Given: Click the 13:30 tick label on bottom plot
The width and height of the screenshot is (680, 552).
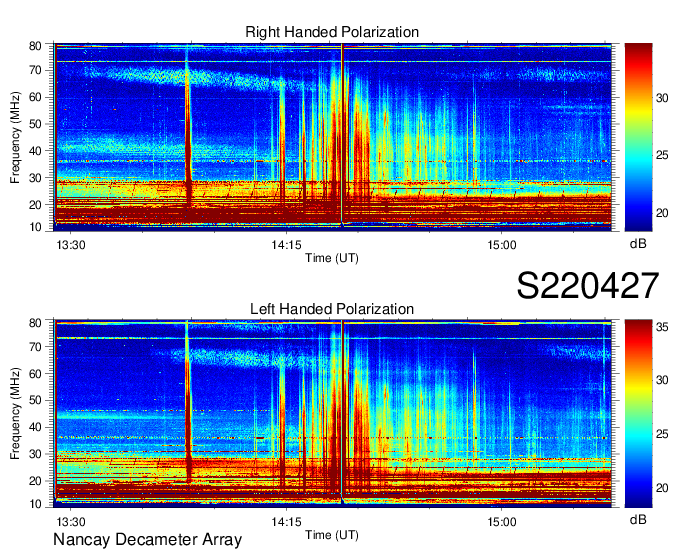Looking at the screenshot, I should [x=71, y=522].
